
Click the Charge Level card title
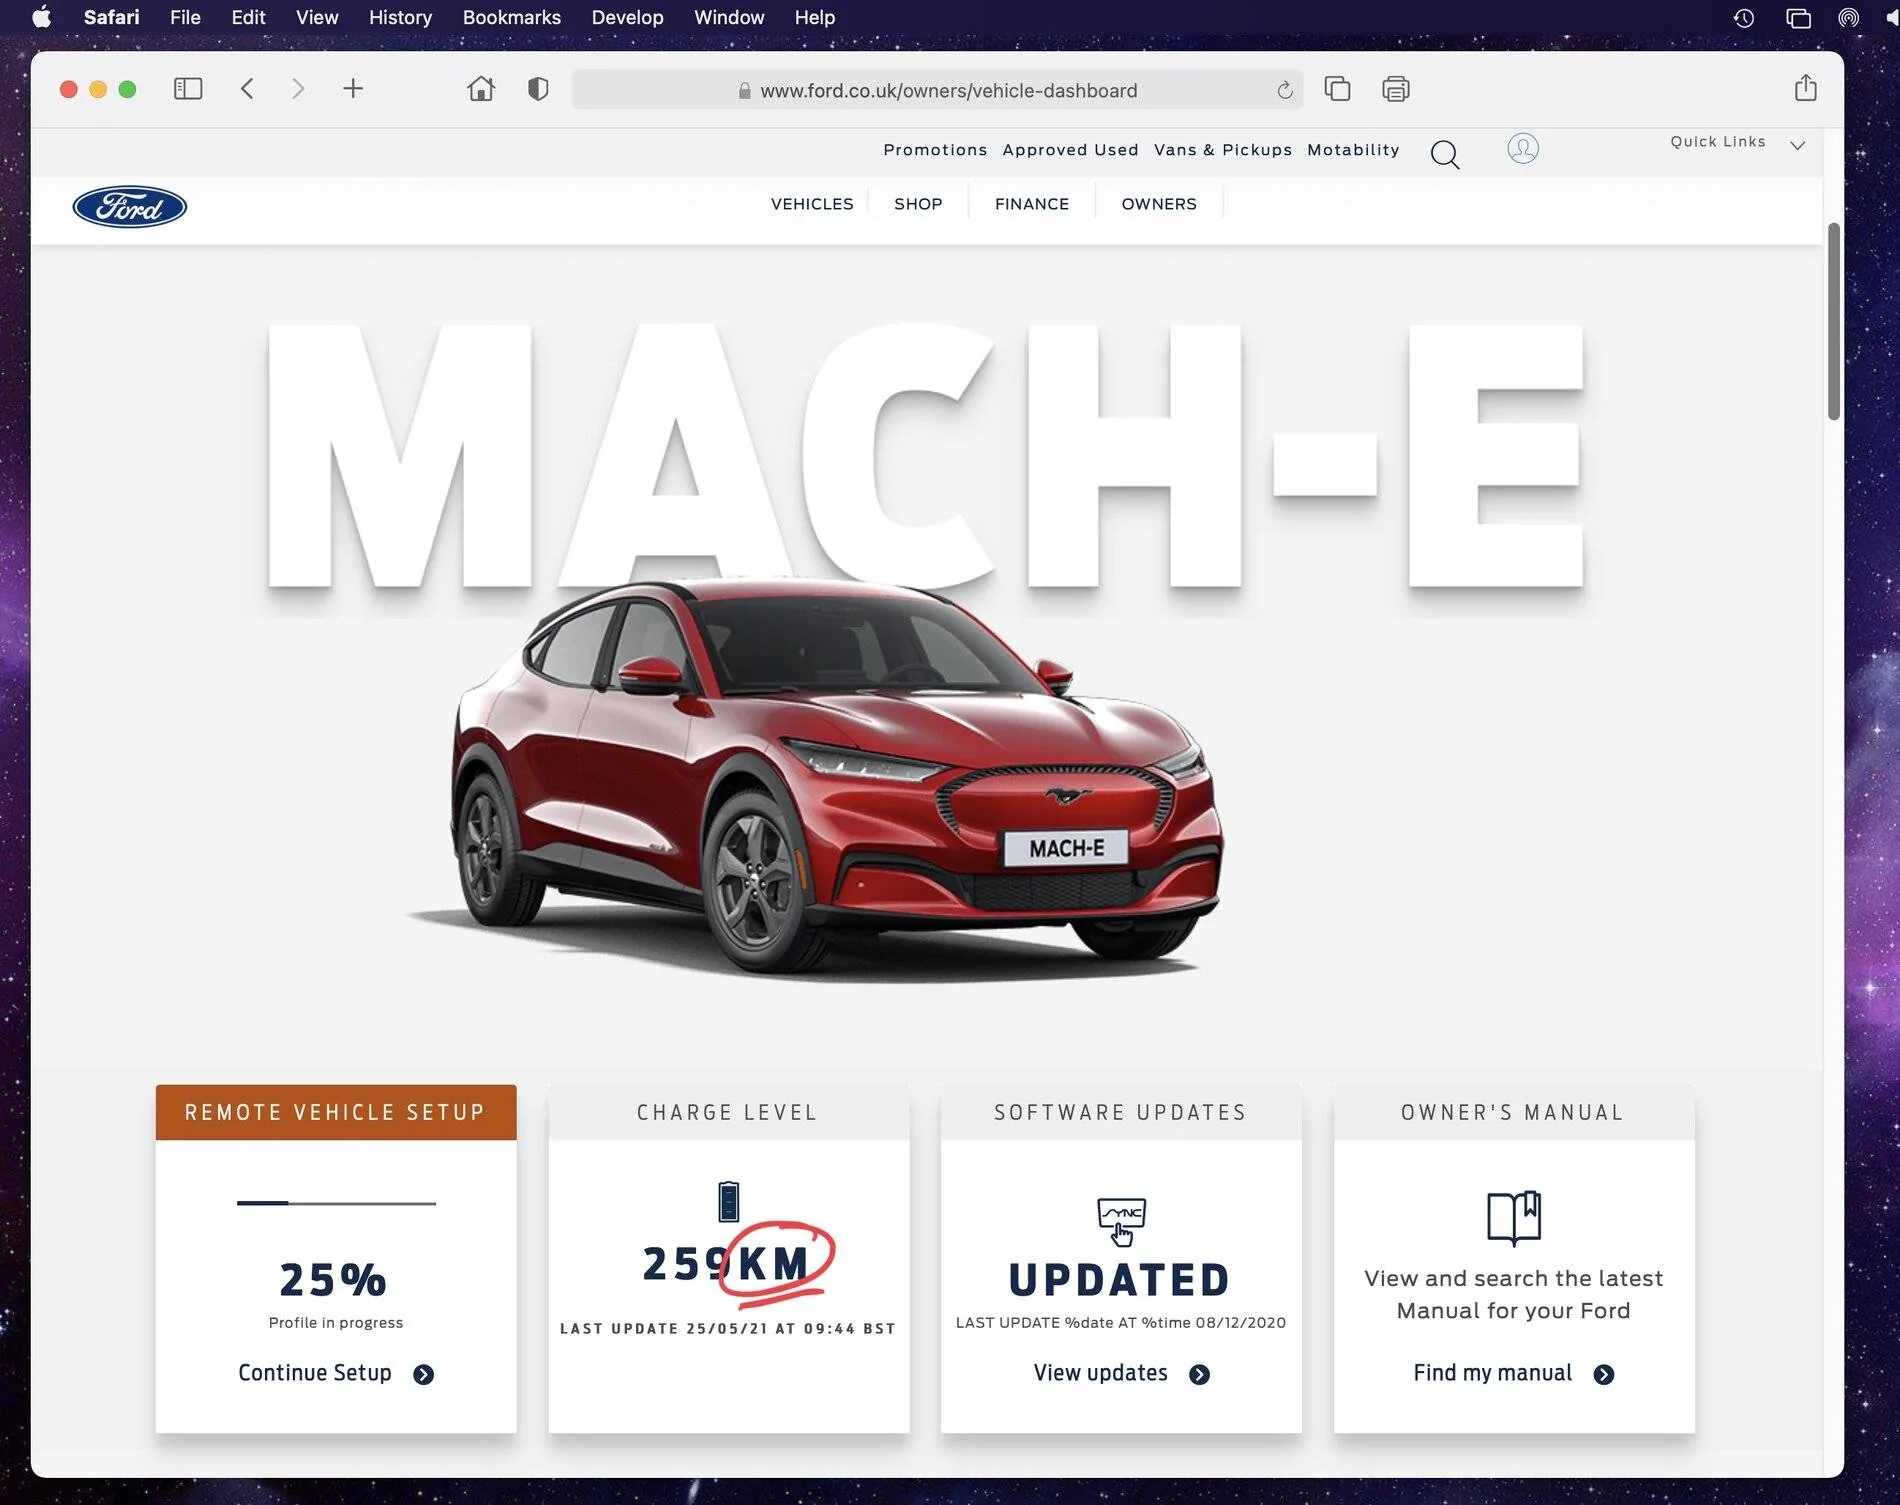coord(727,1112)
